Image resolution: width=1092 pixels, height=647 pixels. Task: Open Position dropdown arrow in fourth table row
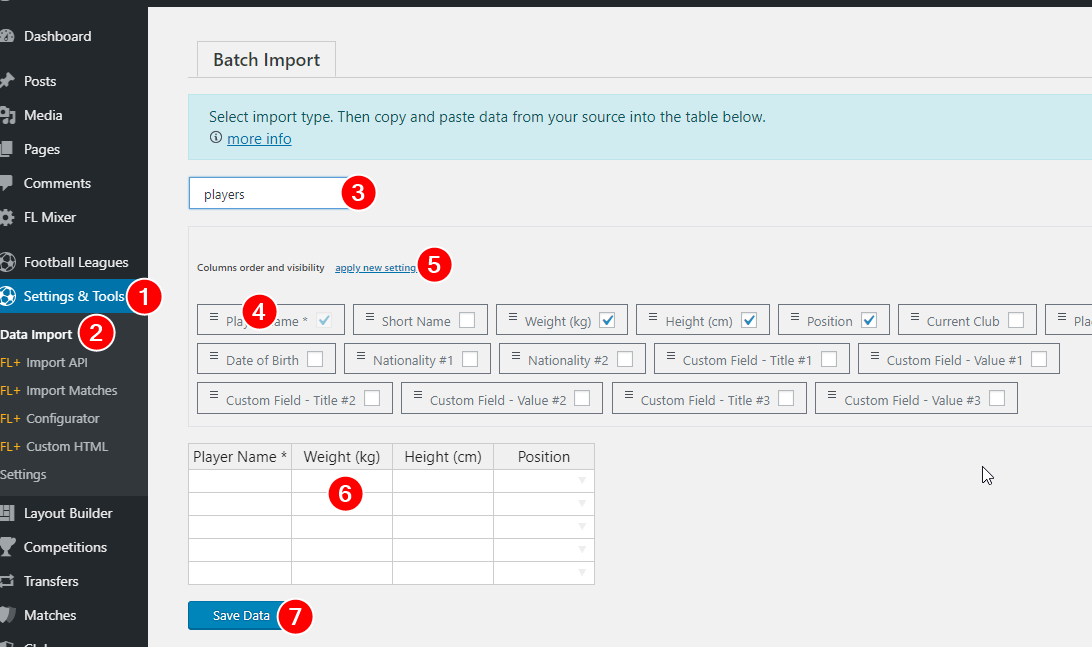point(582,549)
